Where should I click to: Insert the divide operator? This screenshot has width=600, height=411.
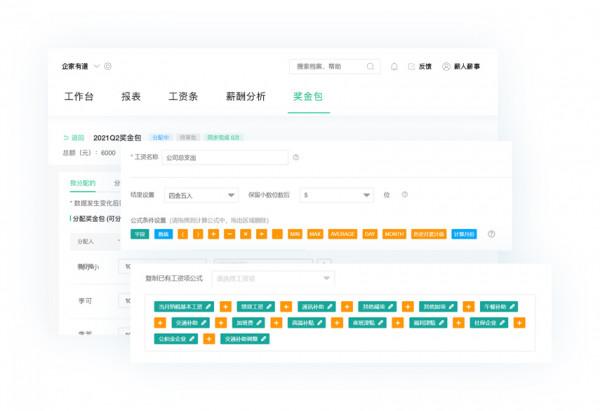coord(261,234)
